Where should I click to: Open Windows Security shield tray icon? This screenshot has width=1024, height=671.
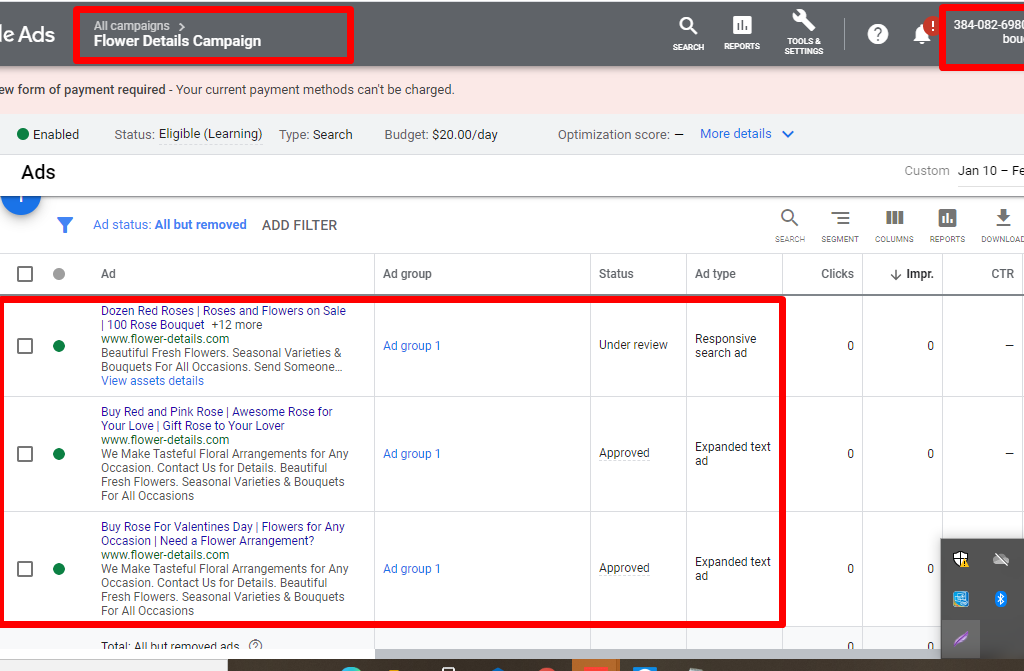(x=961, y=559)
